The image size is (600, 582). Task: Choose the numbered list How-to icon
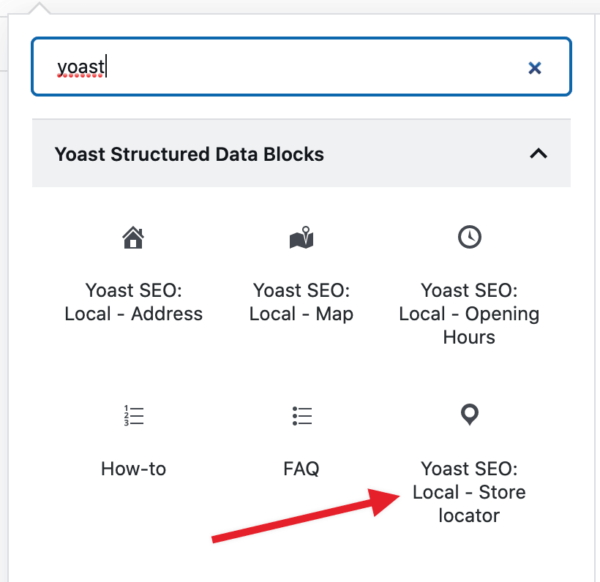point(133,416)
